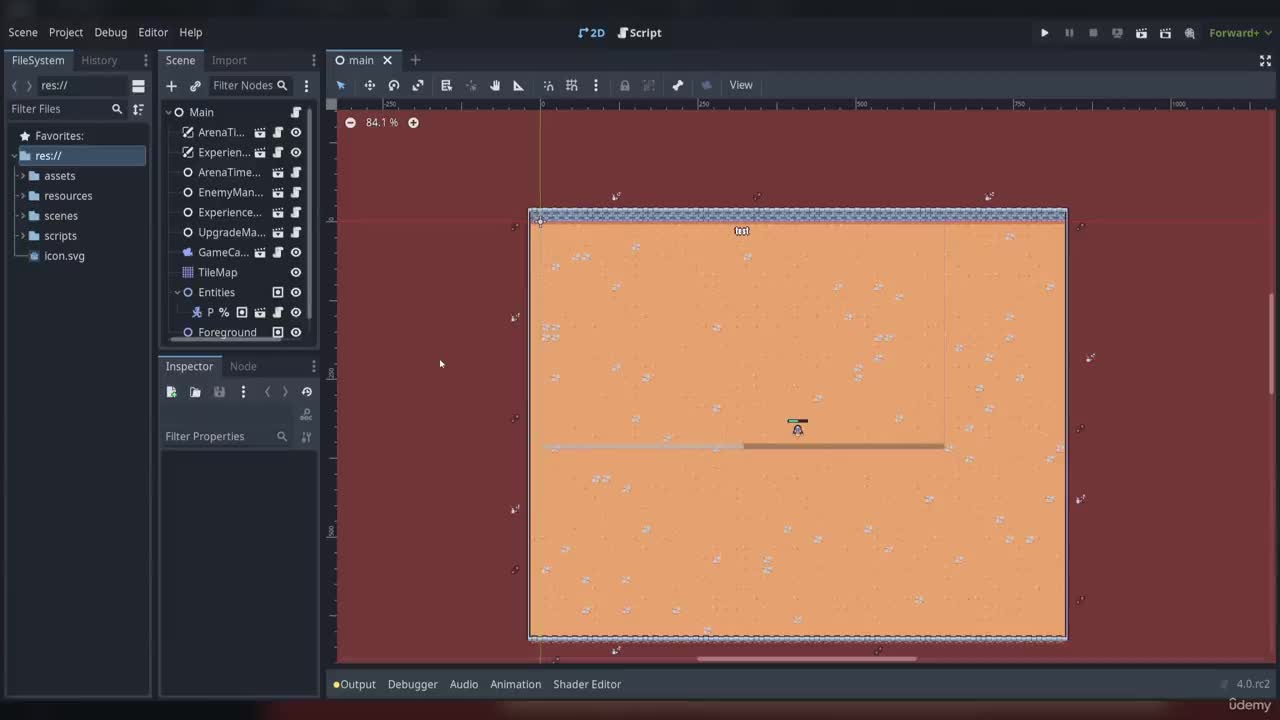Open the script attached to Main
Screen dimensions: 1280x720
pyautogui.click(x=296, y=112)
